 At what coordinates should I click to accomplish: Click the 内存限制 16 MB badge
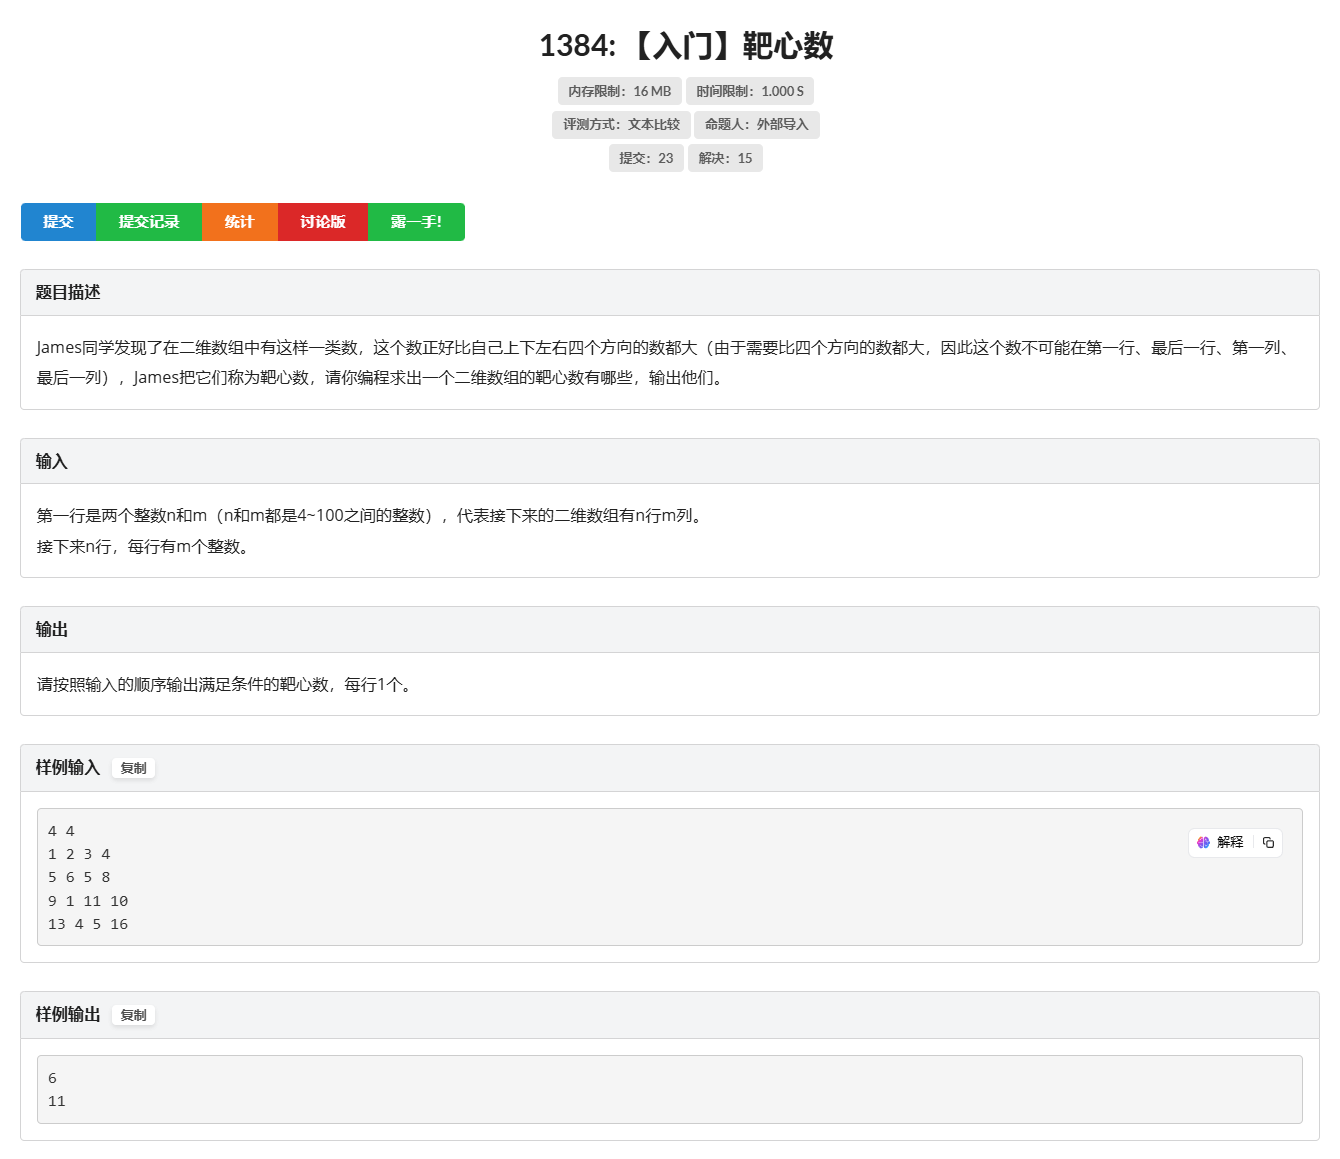tap(619, 91)
